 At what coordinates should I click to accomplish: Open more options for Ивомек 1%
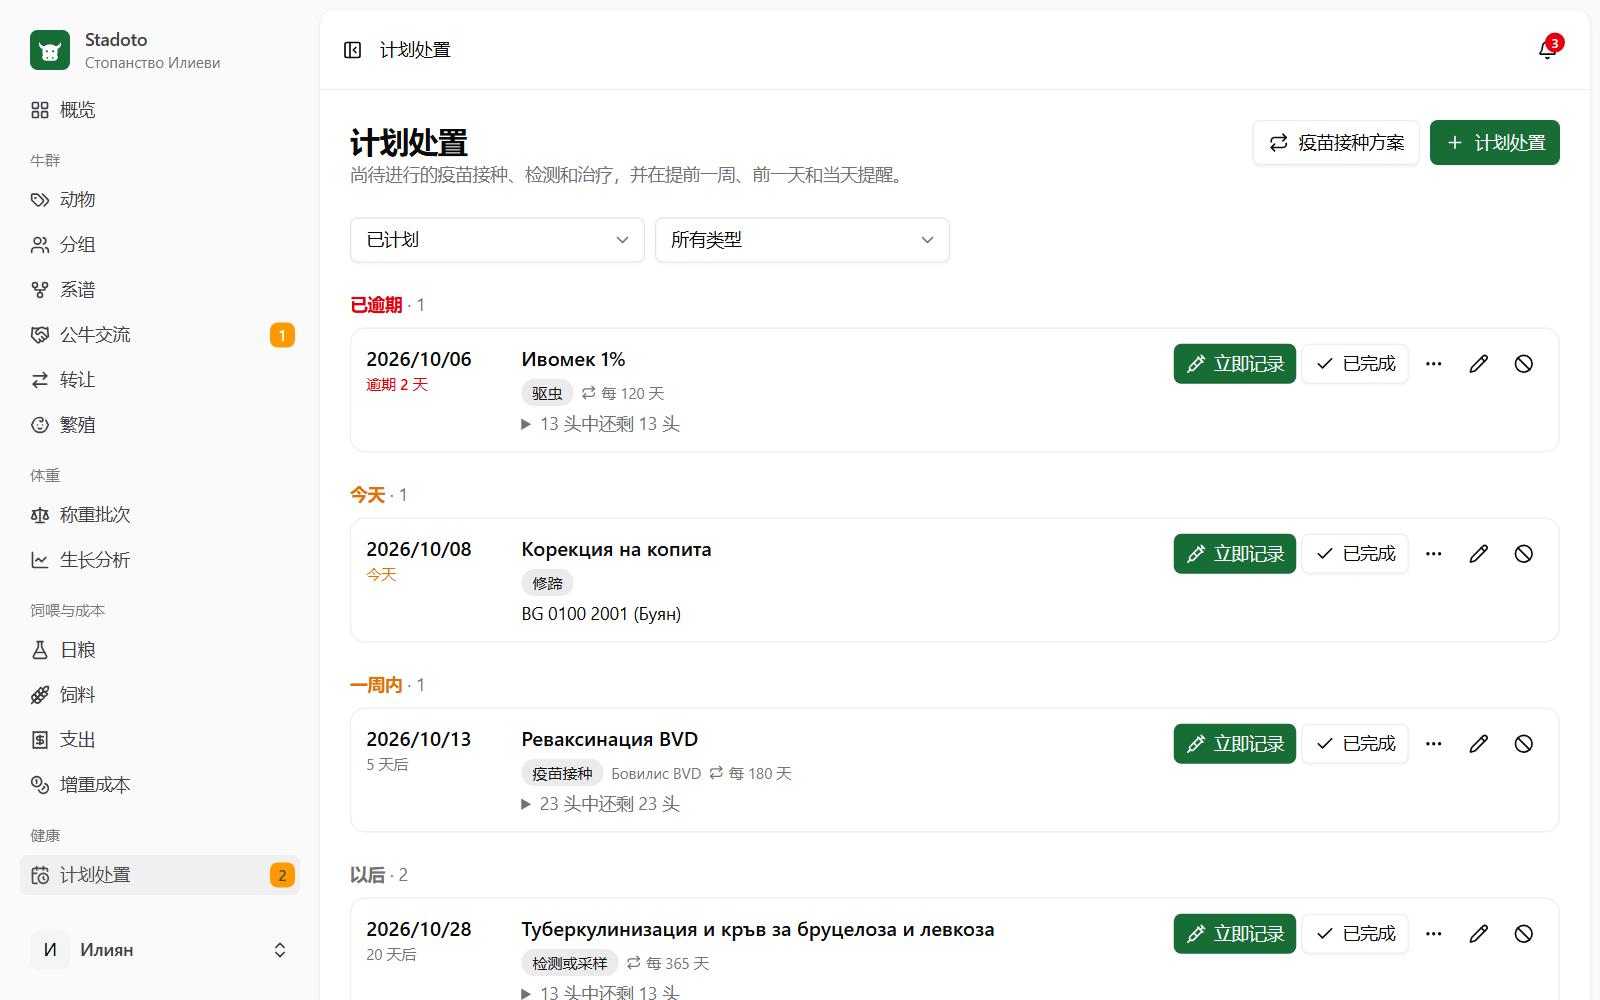1433,364
